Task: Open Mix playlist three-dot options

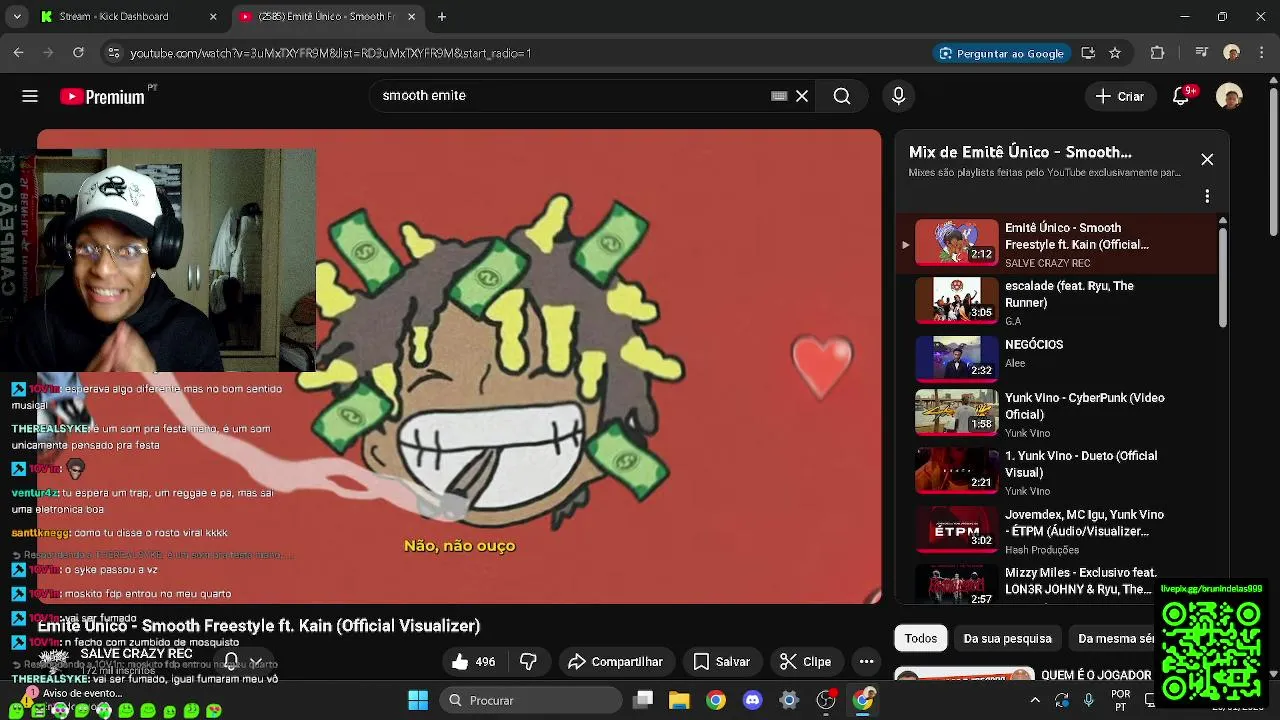Action: point(1207,196)
